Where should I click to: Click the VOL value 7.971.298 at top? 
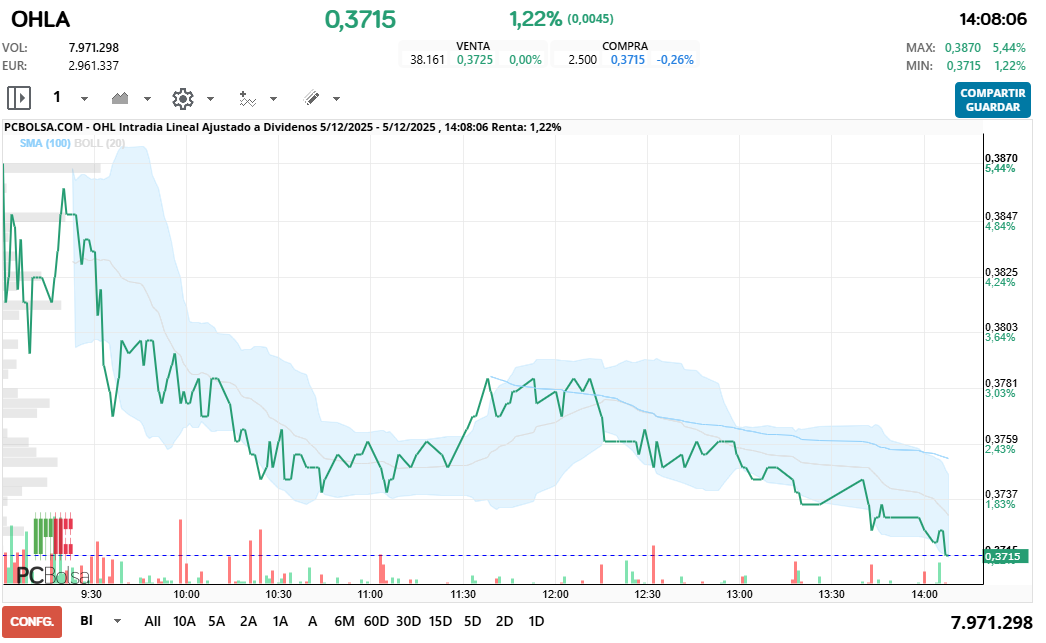pyautogui.click(x=93, y=47)
